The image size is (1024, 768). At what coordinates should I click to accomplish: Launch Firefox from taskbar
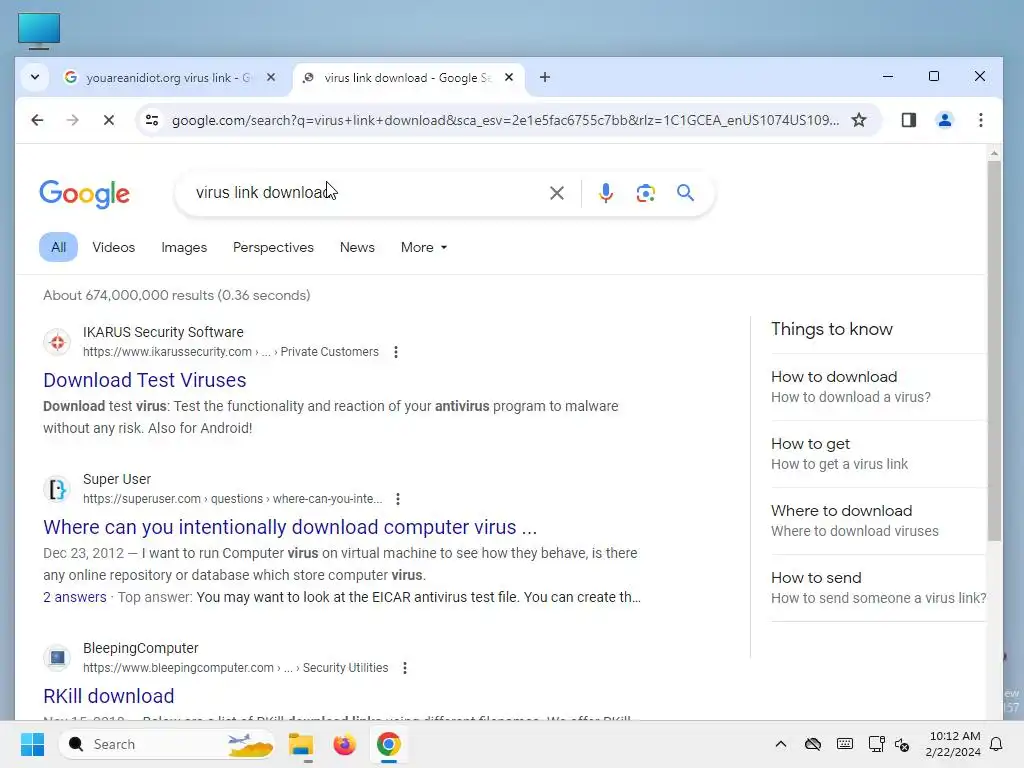click(344, 744)
